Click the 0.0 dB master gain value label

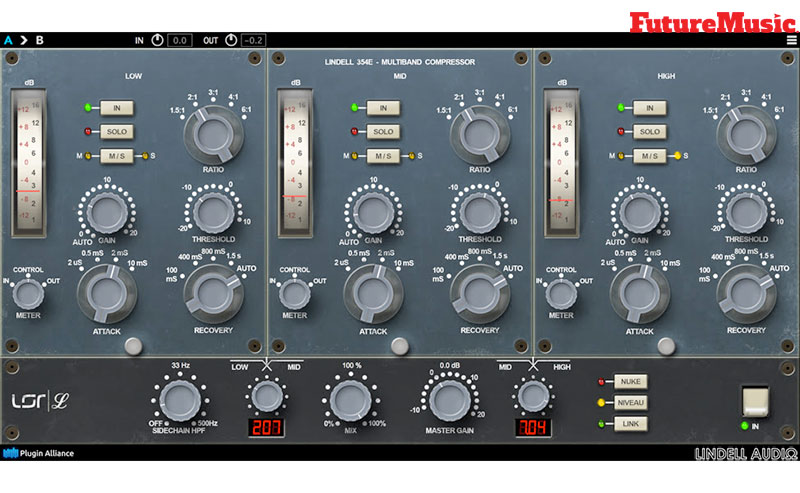tap(449, 365)
